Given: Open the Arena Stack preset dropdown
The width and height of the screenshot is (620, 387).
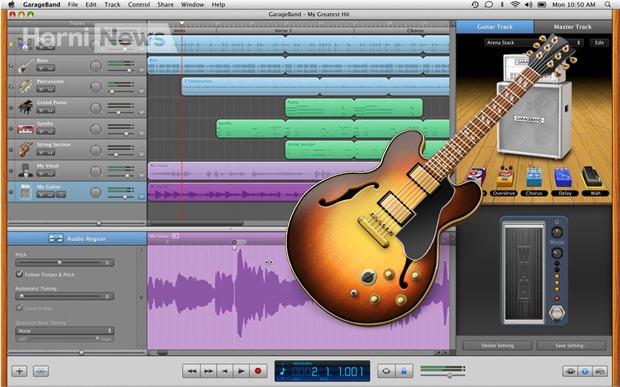Looking at the screenshot, I should click(534, 42).
